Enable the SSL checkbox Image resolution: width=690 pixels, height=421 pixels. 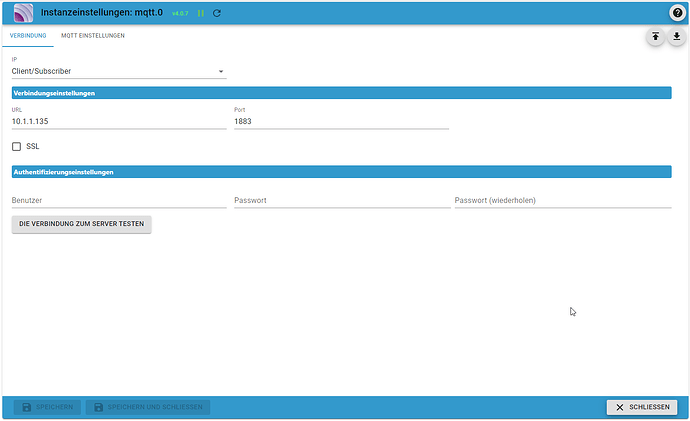[x=16, y=146]
